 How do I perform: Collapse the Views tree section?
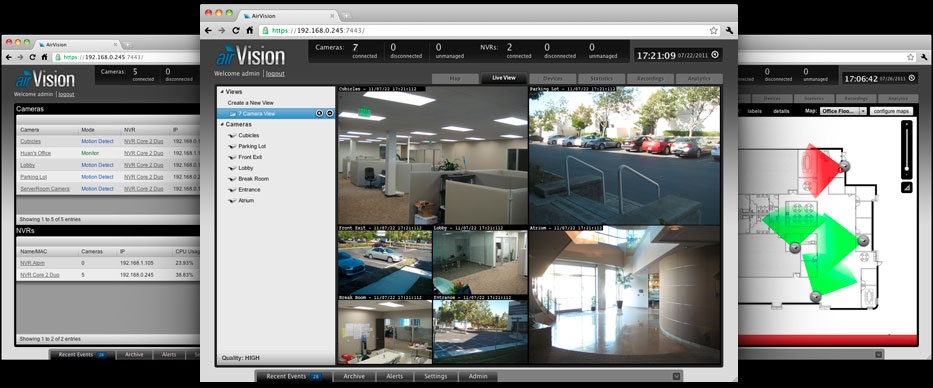222,92
